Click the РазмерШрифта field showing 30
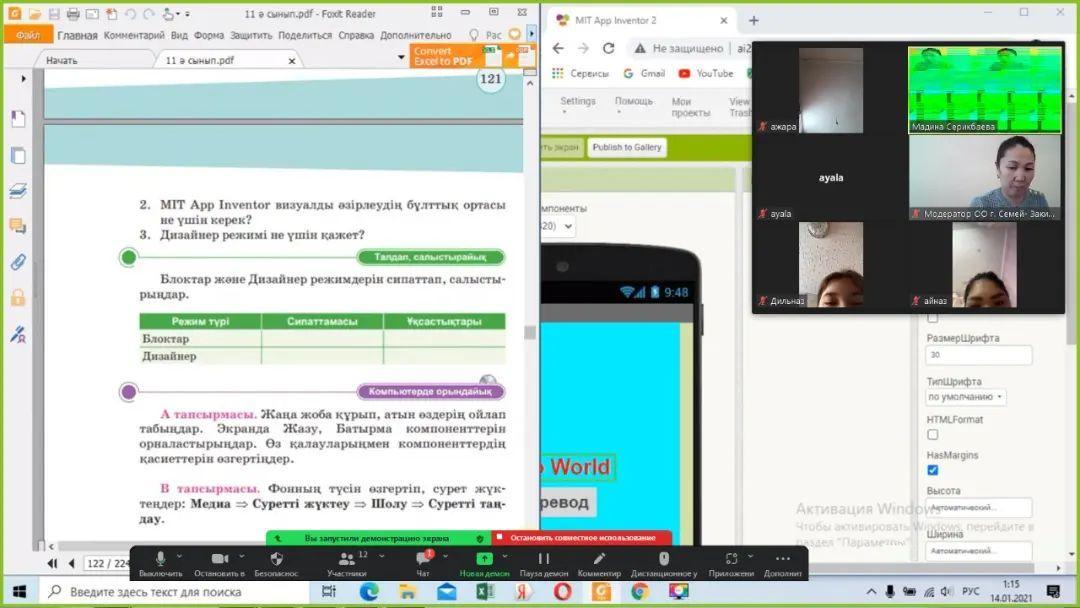 point(978,355)
